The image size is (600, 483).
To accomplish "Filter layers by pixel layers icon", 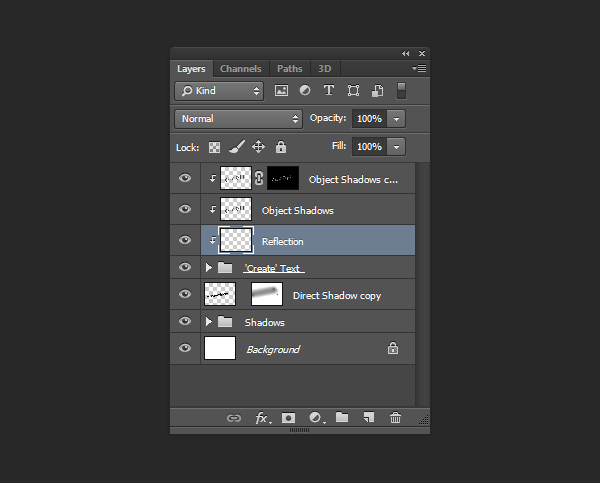I will (x=281, y=91).
